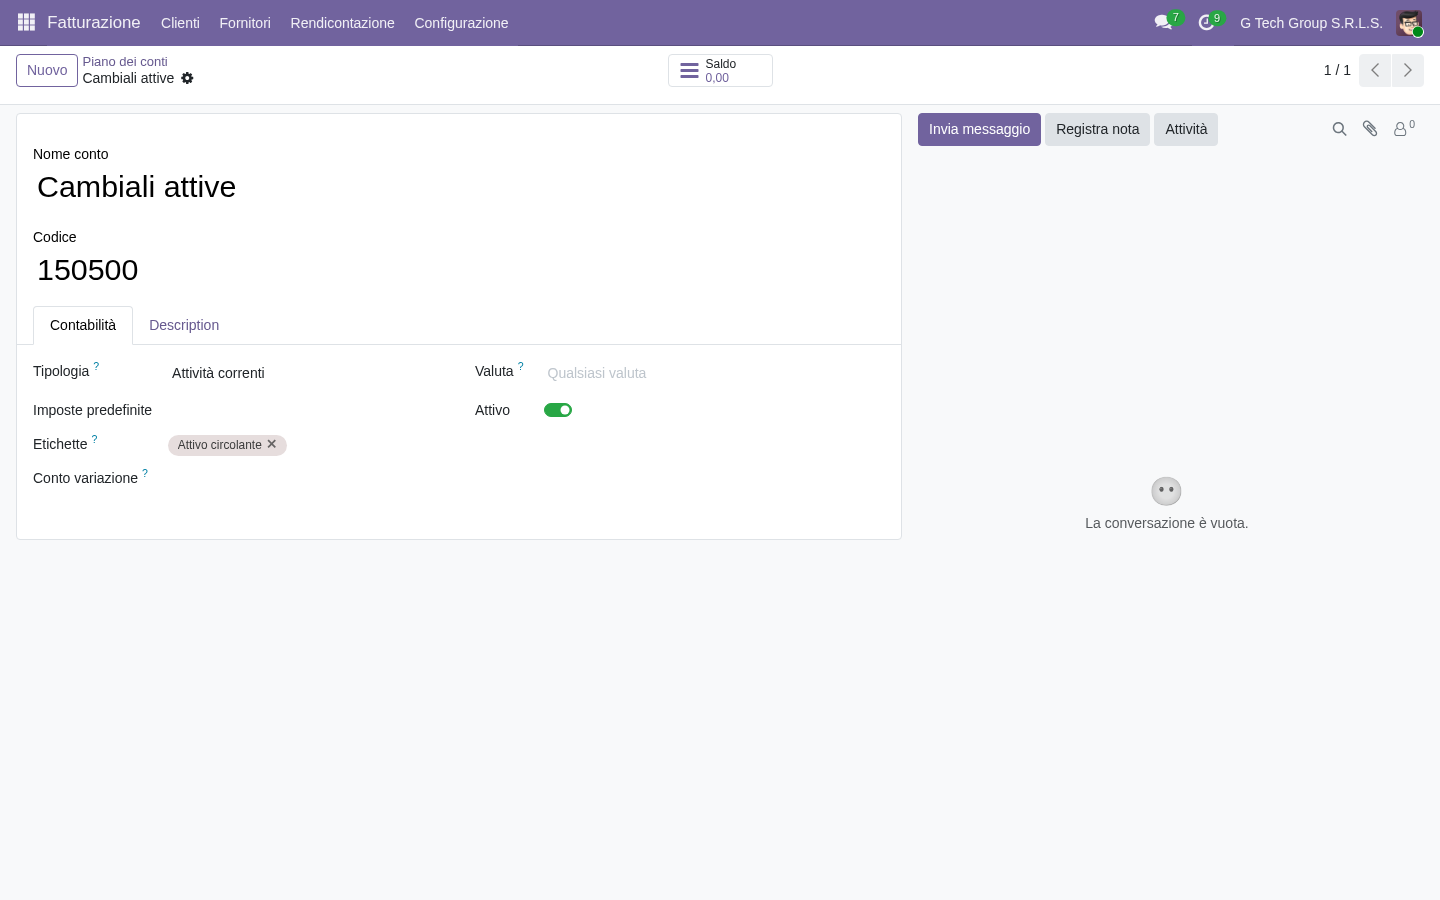Click the Attività button
Screen dimensions: 1440x900
pyautogui.click(x=1186, y=129)
